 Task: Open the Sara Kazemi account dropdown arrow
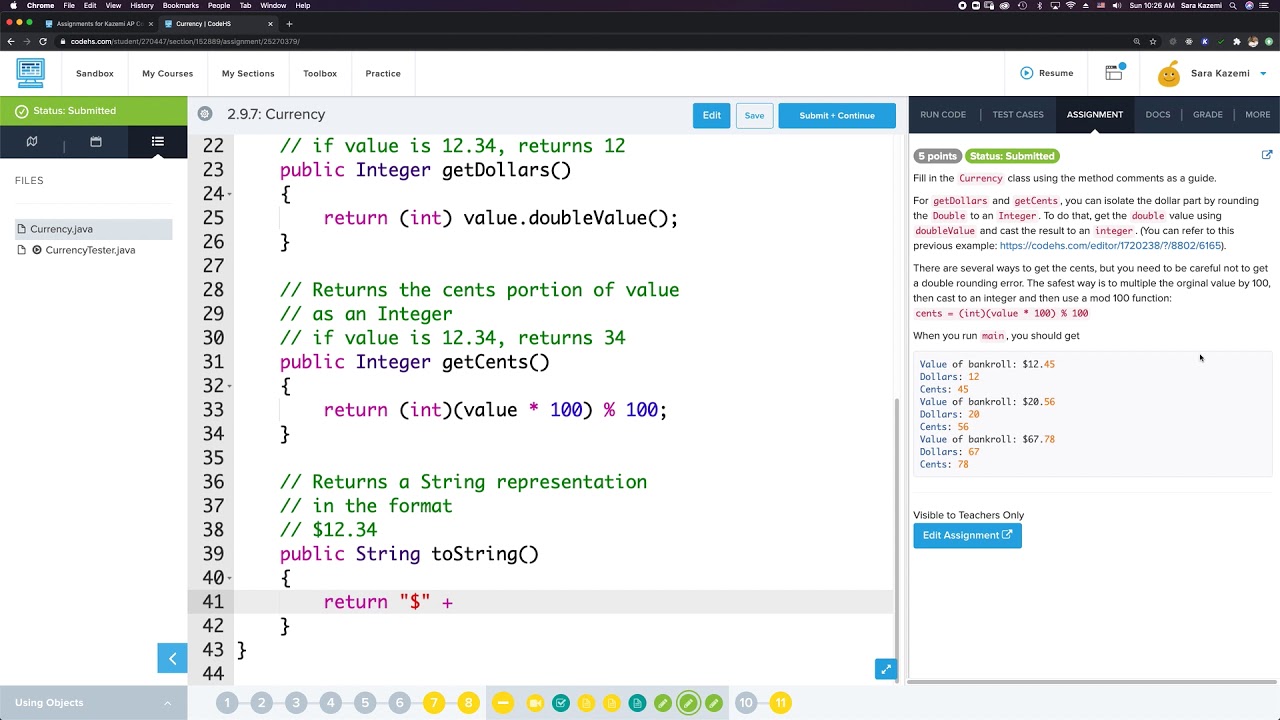(x=1263, y=73)
